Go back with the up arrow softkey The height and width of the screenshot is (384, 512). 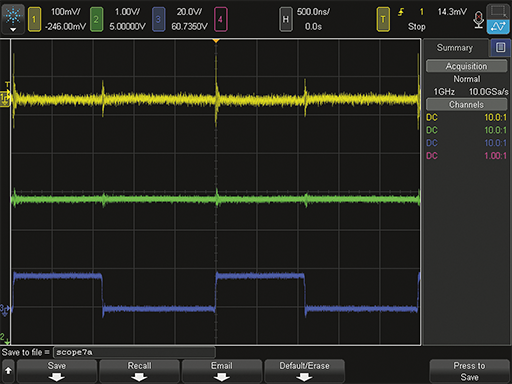click(x=8, y=371)
